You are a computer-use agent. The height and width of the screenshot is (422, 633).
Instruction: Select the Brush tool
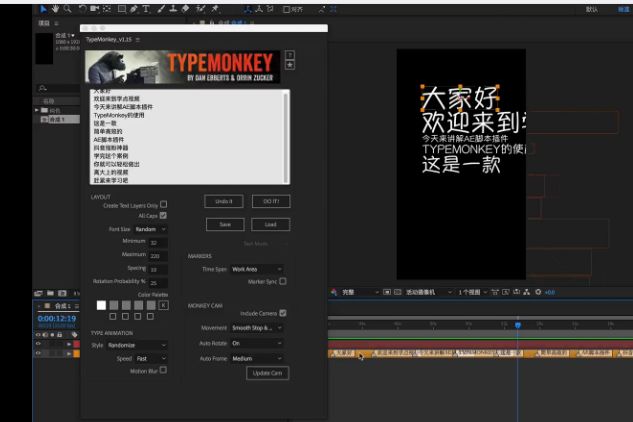[161, 8]
